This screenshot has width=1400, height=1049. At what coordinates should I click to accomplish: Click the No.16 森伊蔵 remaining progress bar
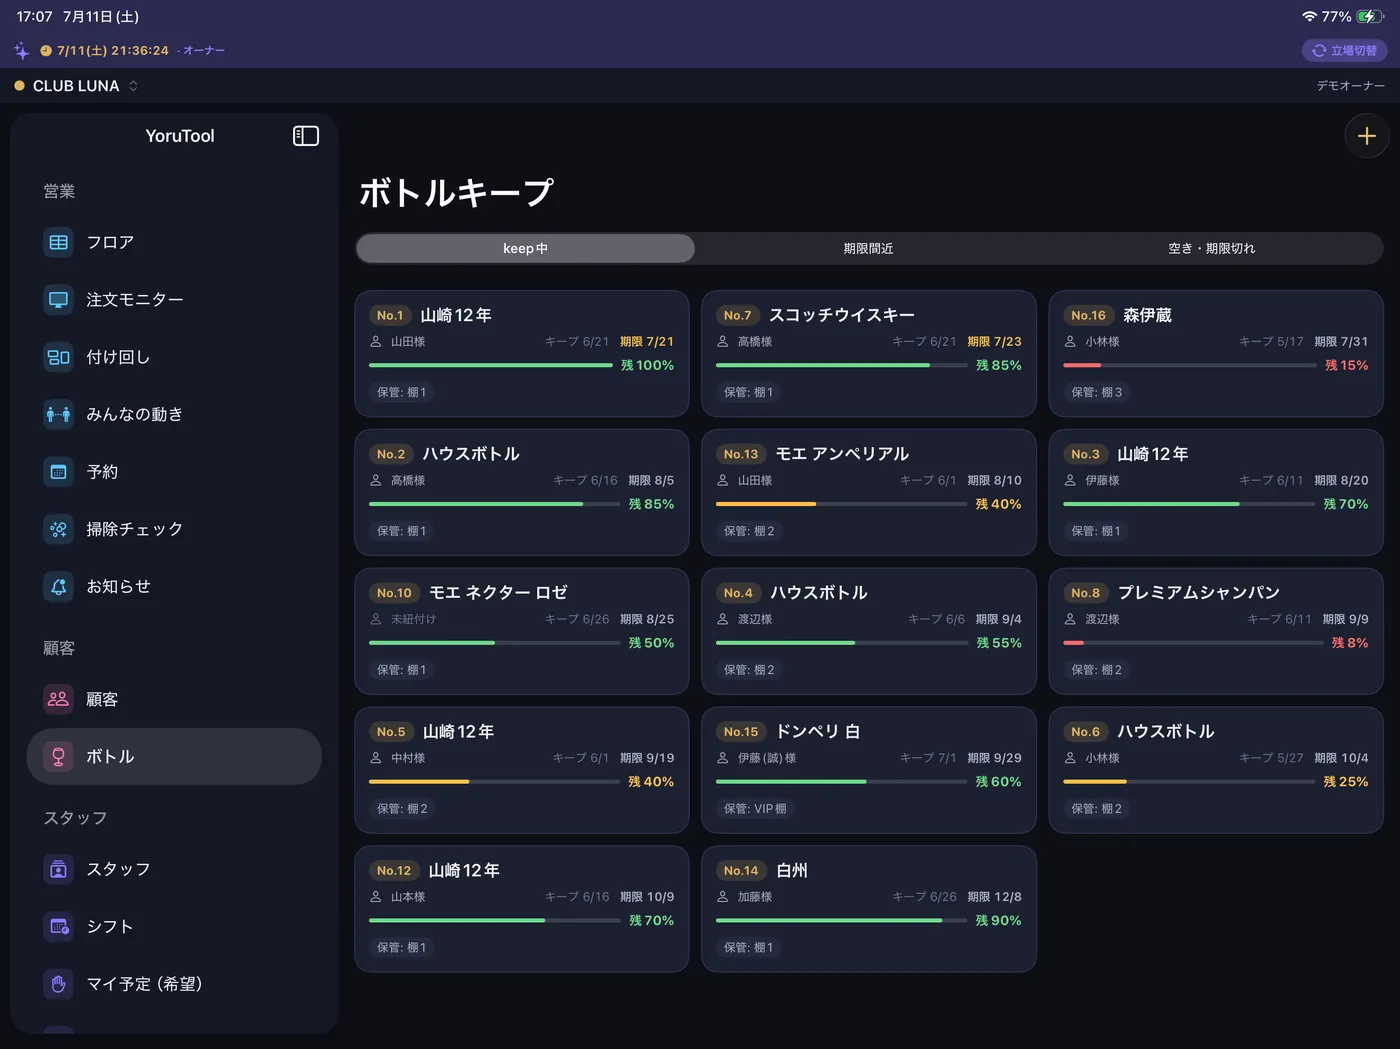point(1189,366)
